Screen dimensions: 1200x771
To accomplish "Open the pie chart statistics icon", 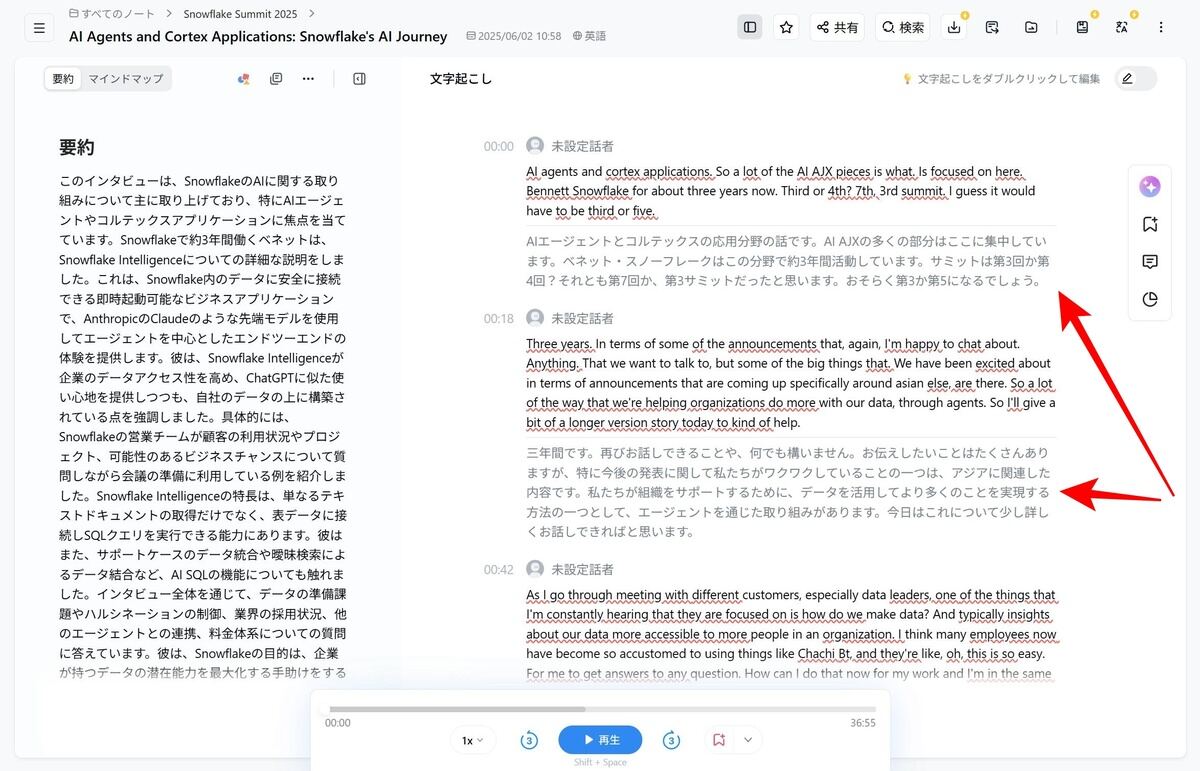I will click(1150, 299).
